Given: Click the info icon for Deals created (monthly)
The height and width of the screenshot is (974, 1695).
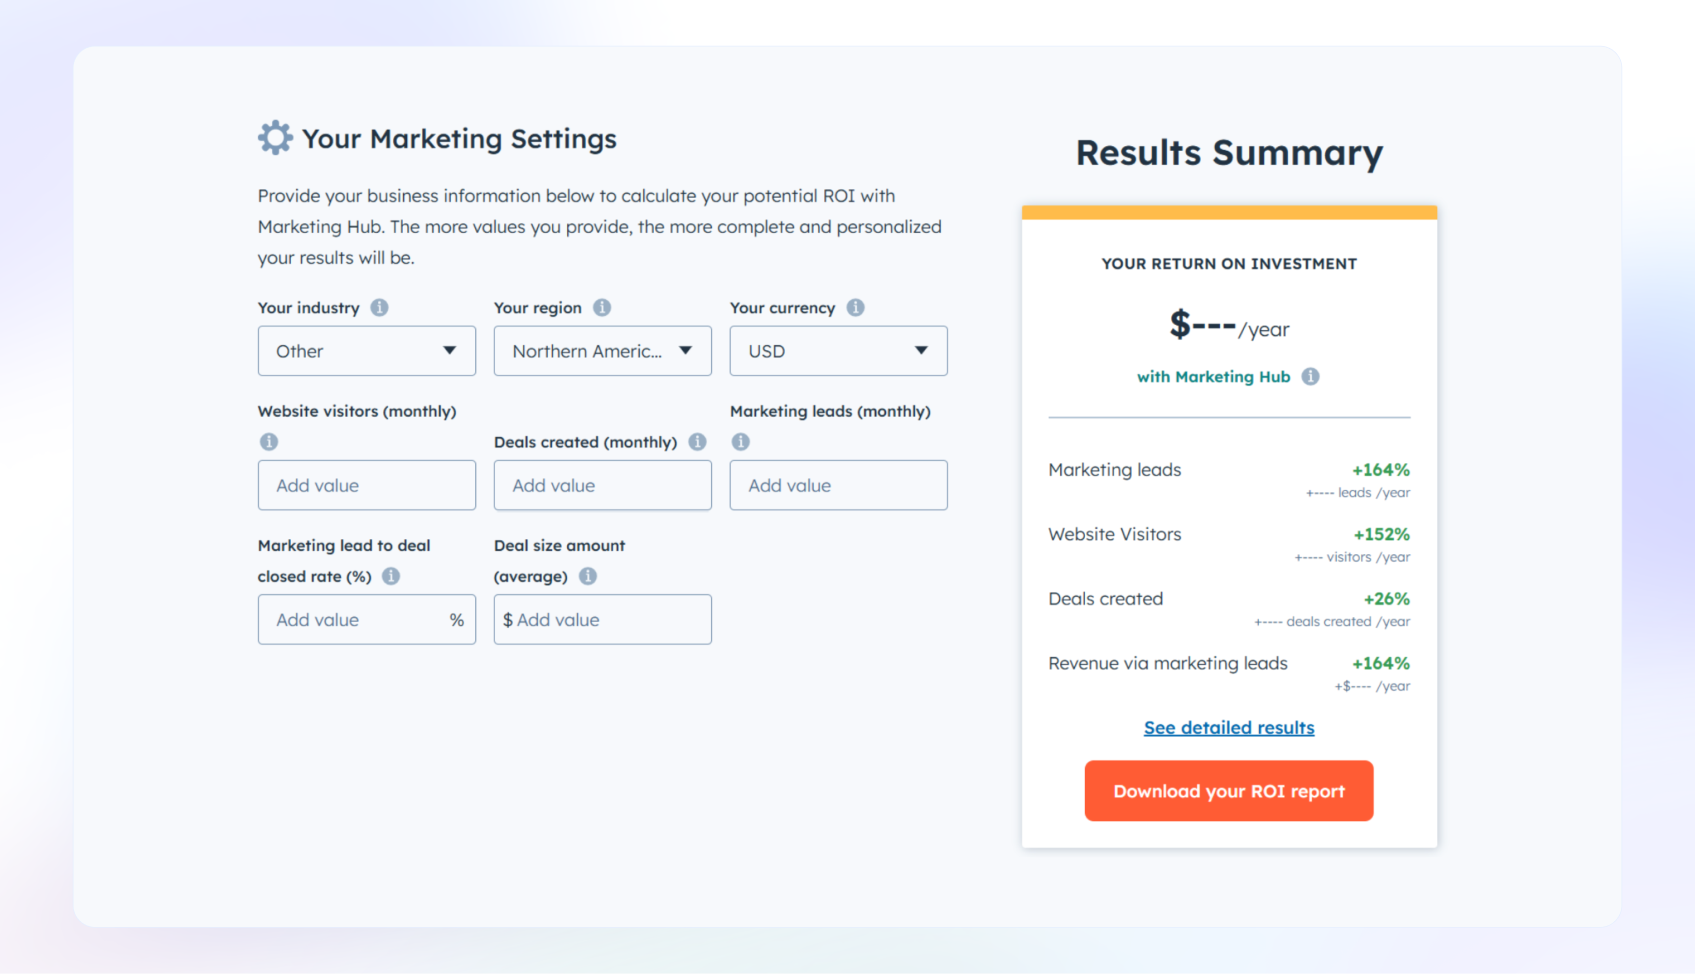Looking at the screenshot, I should tap(697, 441).
